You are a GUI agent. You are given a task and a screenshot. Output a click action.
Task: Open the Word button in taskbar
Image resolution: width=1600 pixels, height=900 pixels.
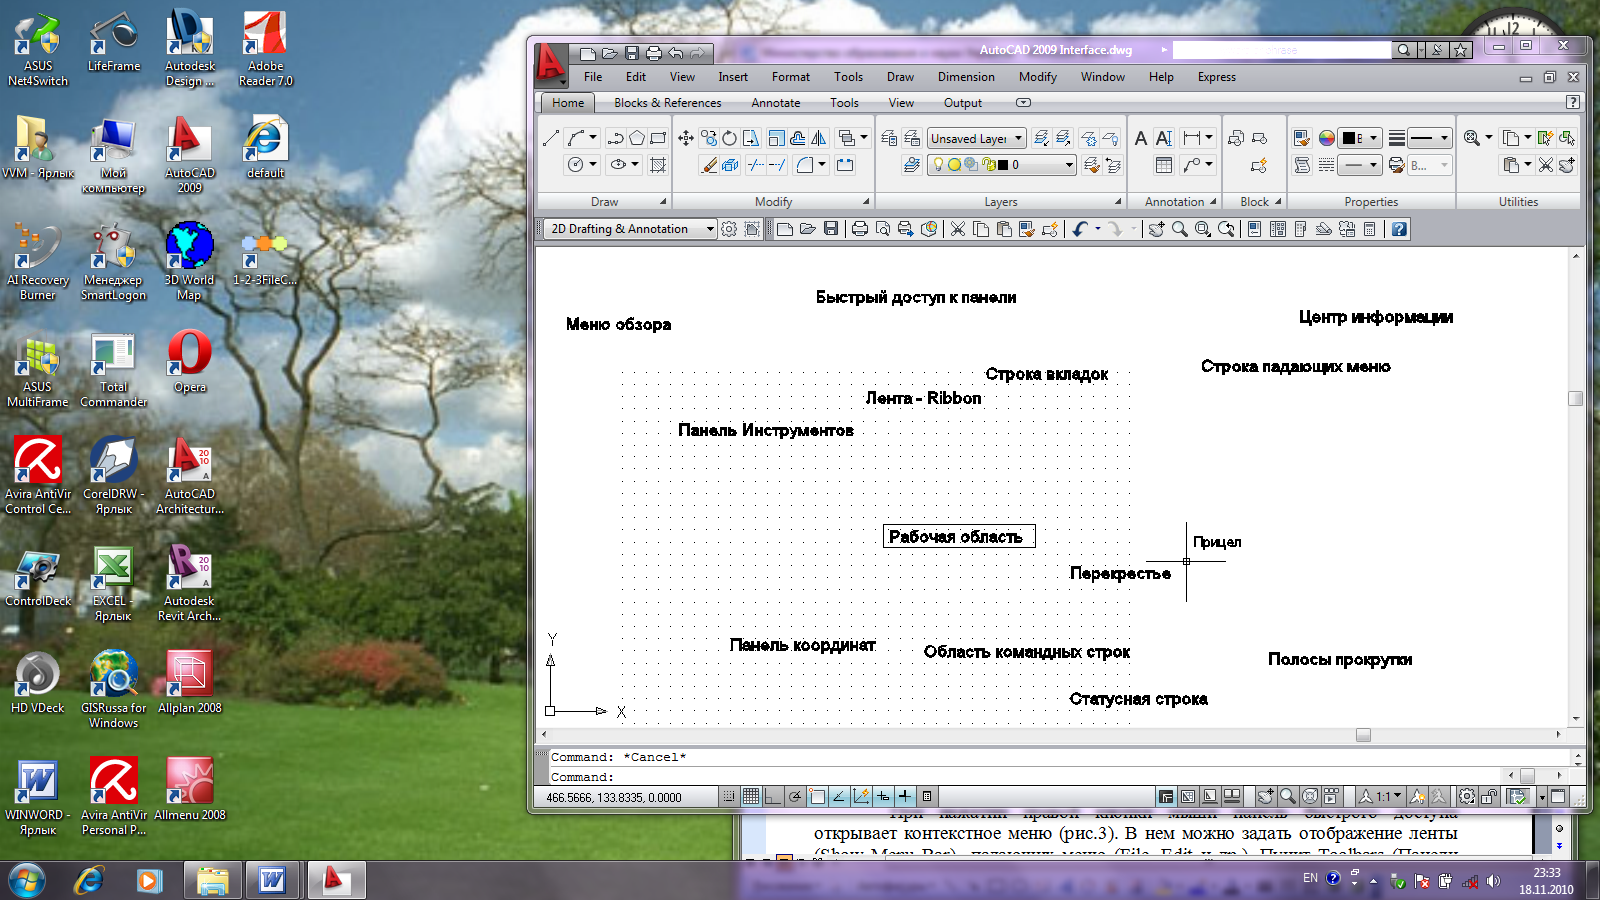272,880
